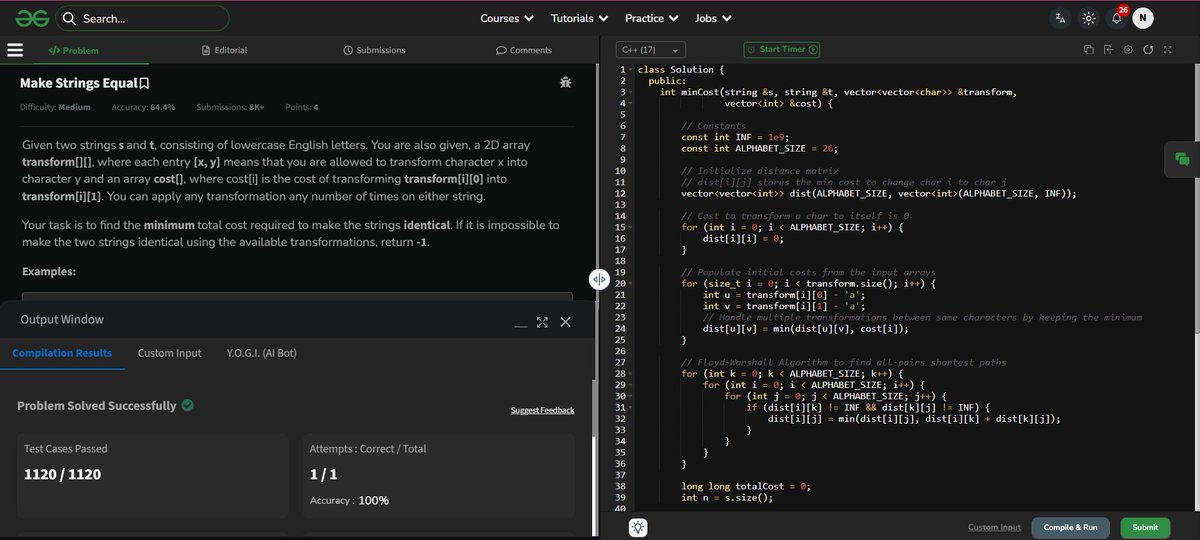This screenshot has height=540, width=1200.
Task: Click the 'Make Strings Equal' title
Action: point(78,83)
